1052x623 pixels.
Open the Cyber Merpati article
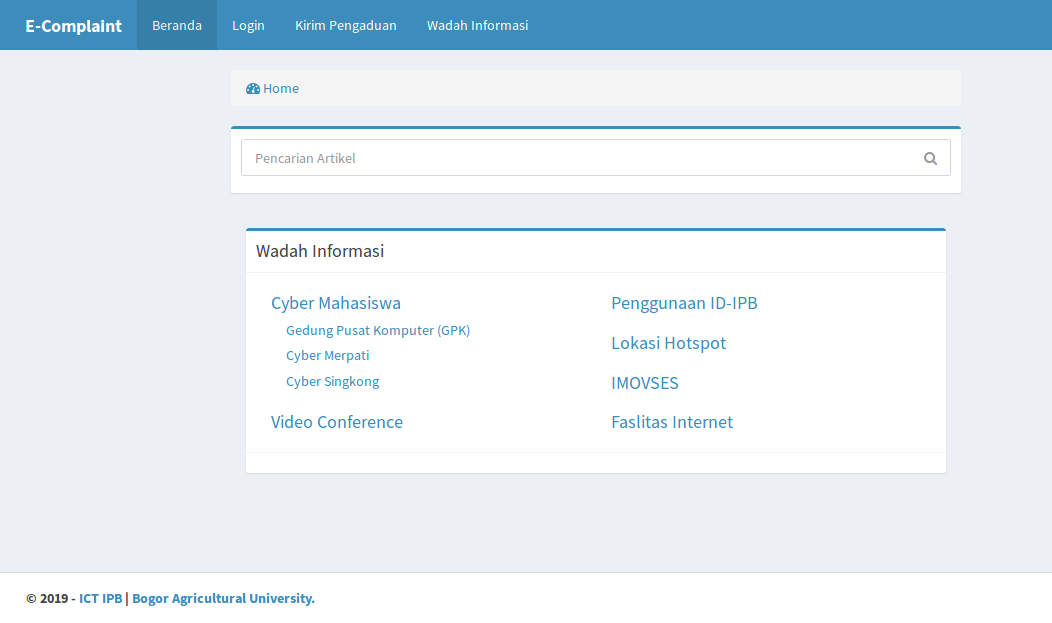pos(327,356)
